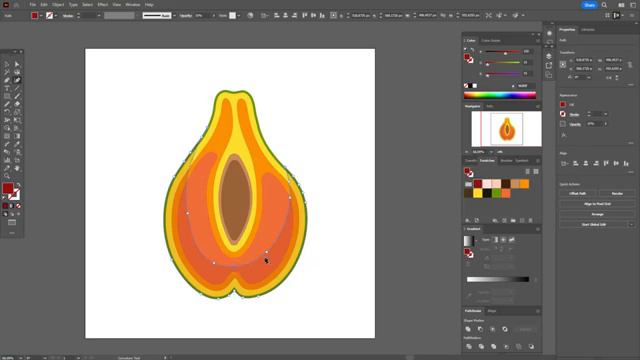Switch Swatches panel to list view
Screen dimensions: 640x360
click(528, 172)
